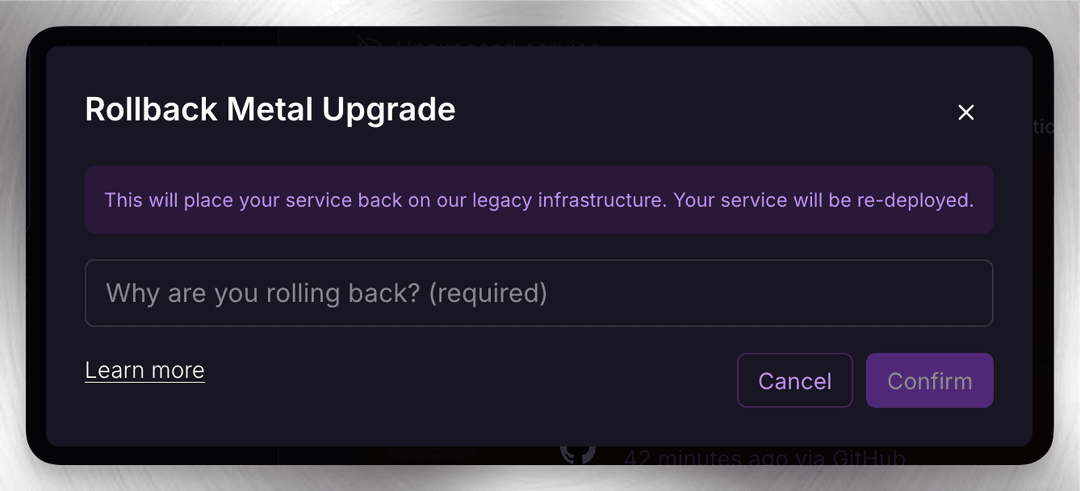The image size is (1080, 491).
Task: Open the Learn more link
Action: click(x=145, y=370)
